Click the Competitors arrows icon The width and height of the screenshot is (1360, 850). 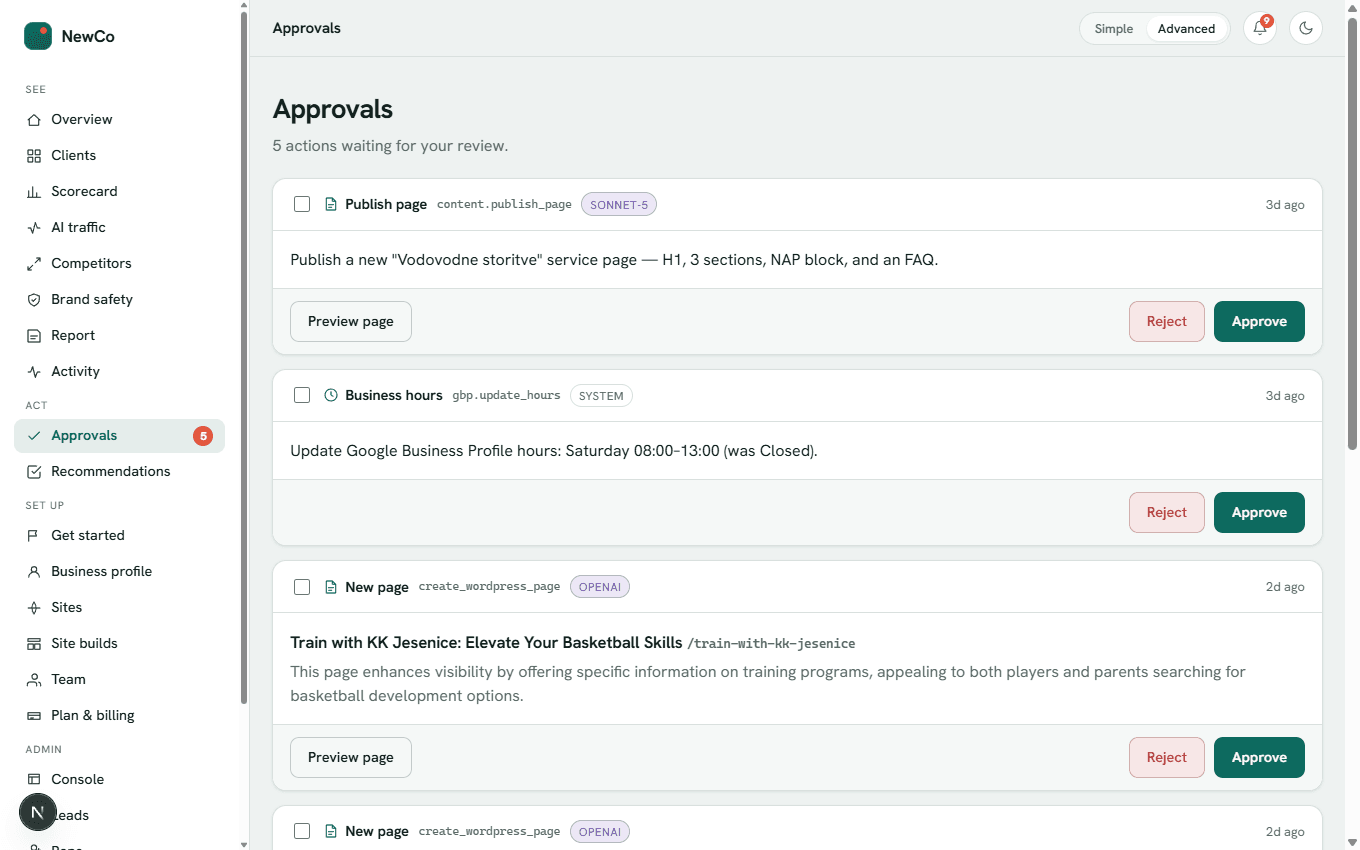(x=34, y=263)
